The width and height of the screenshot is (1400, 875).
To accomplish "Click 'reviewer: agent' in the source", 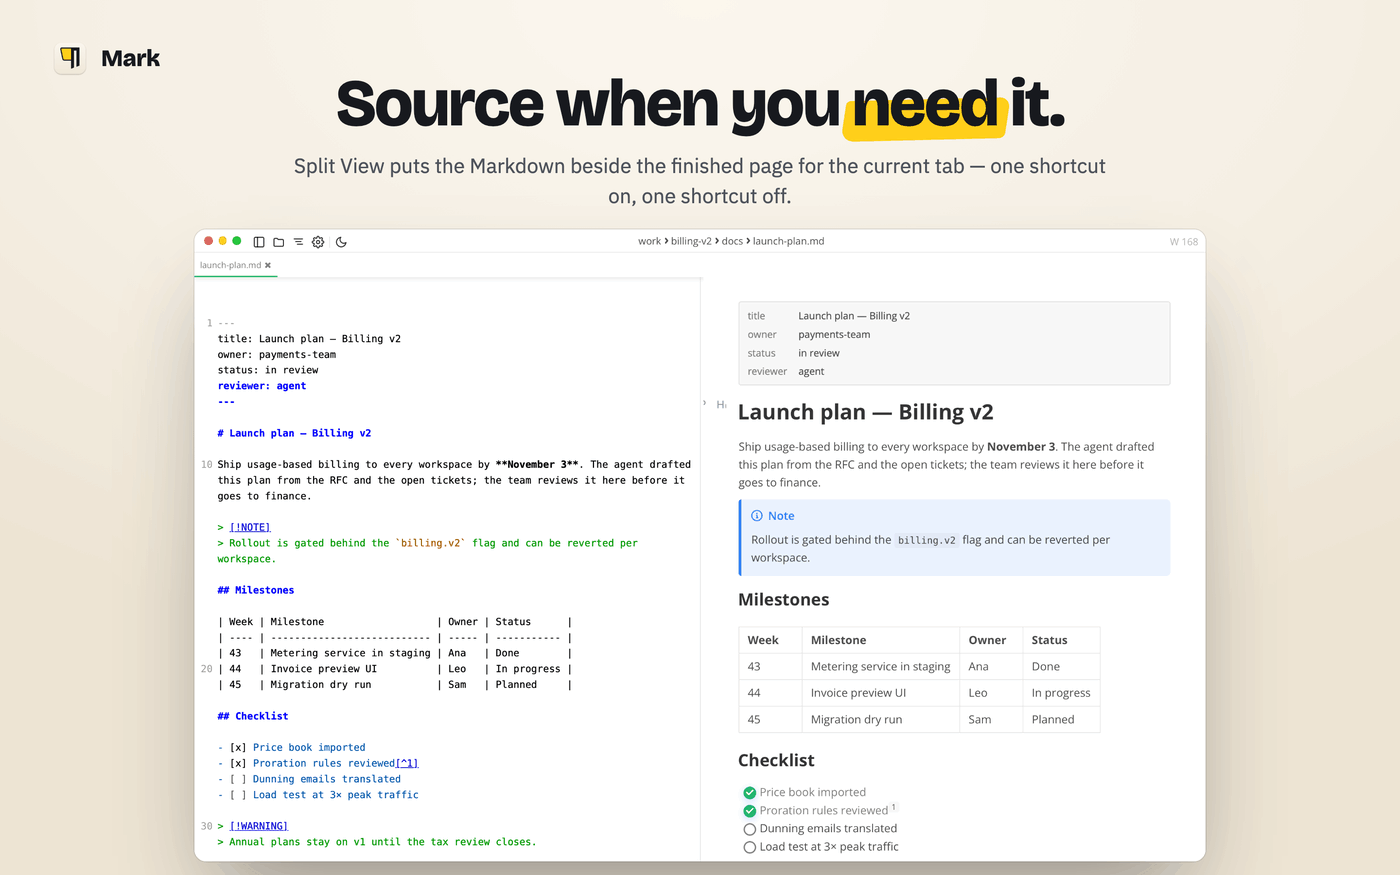I will pyautogui.click(x=262, y=386).
